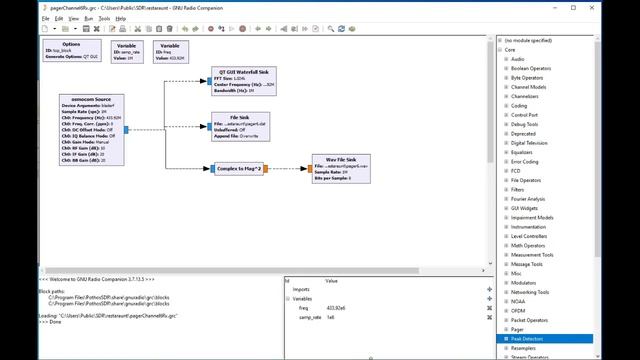Reload the block library
640x360 pixels.
pyautogui.click(x=341, y=29)
